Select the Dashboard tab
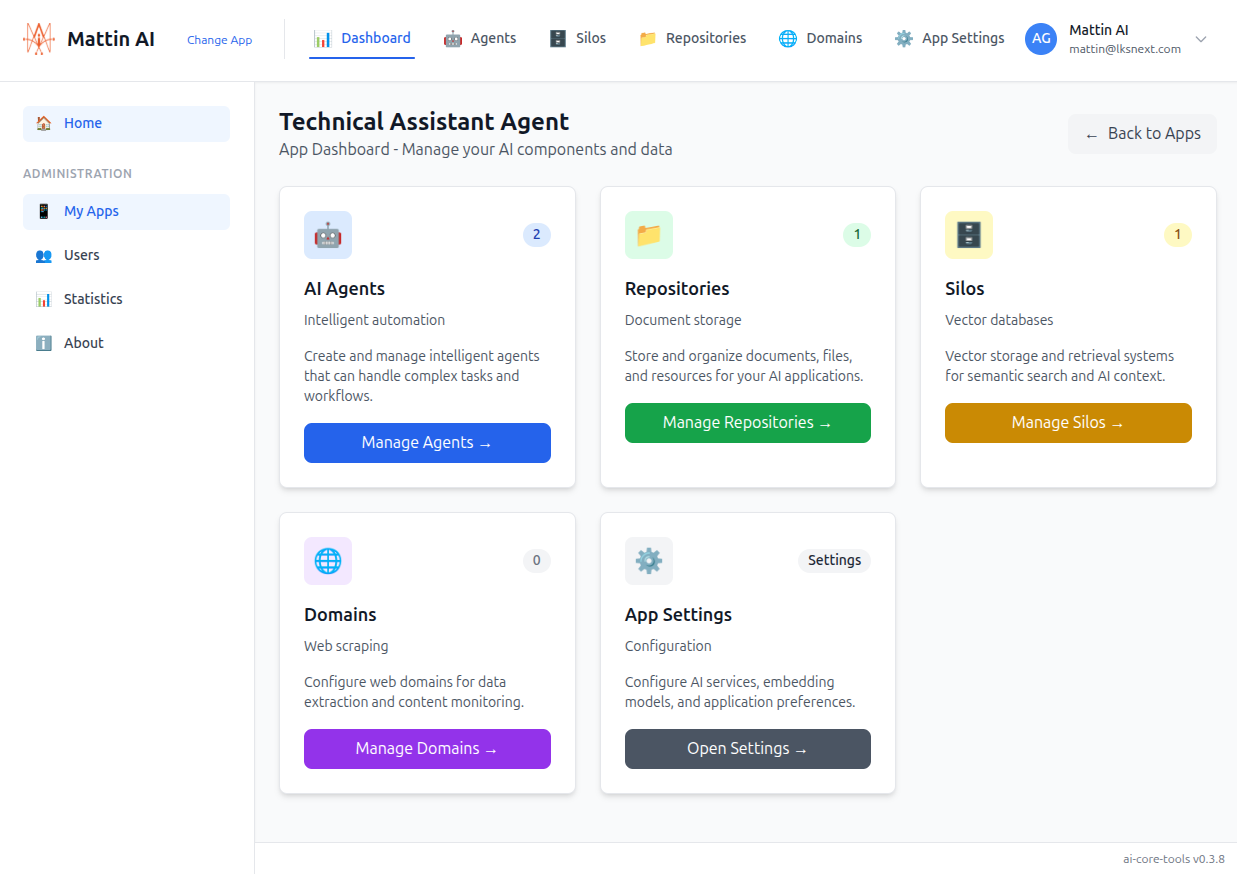This screenshot has height=874, width=1237. point(362,37)
